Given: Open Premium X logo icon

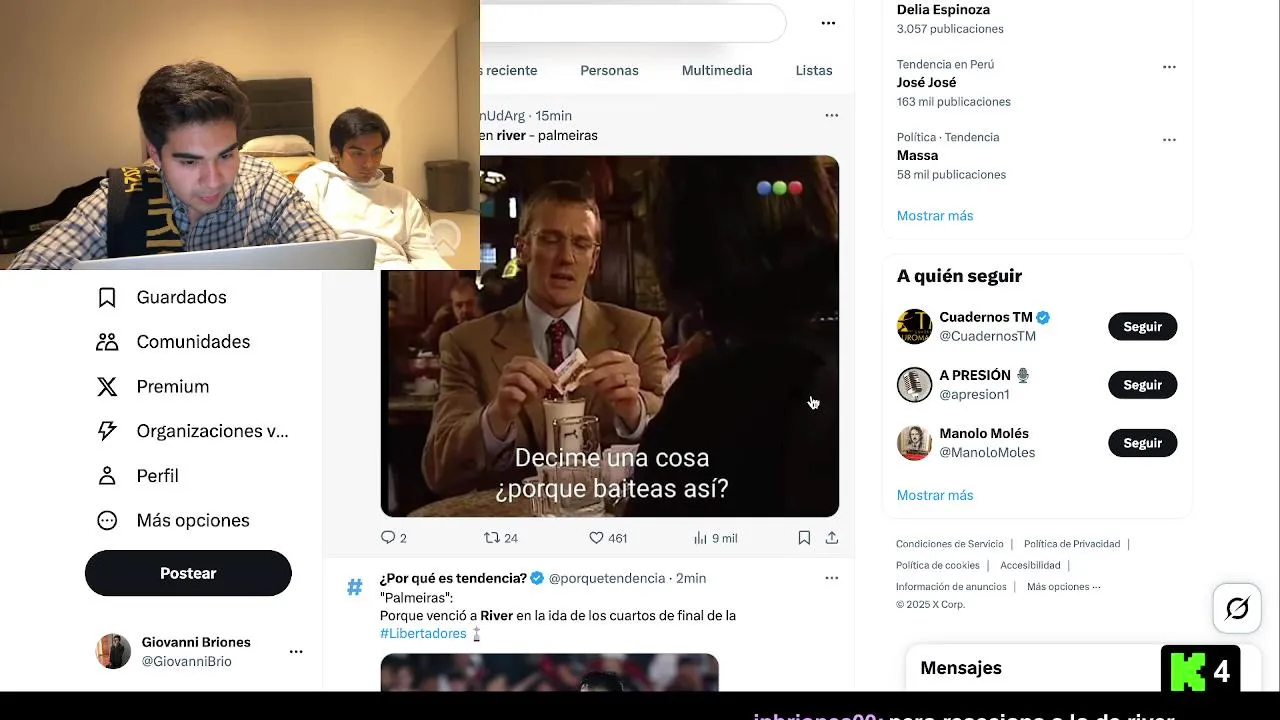Looking at the screenshot, I should pyautogui.click(x=107, y=387).
